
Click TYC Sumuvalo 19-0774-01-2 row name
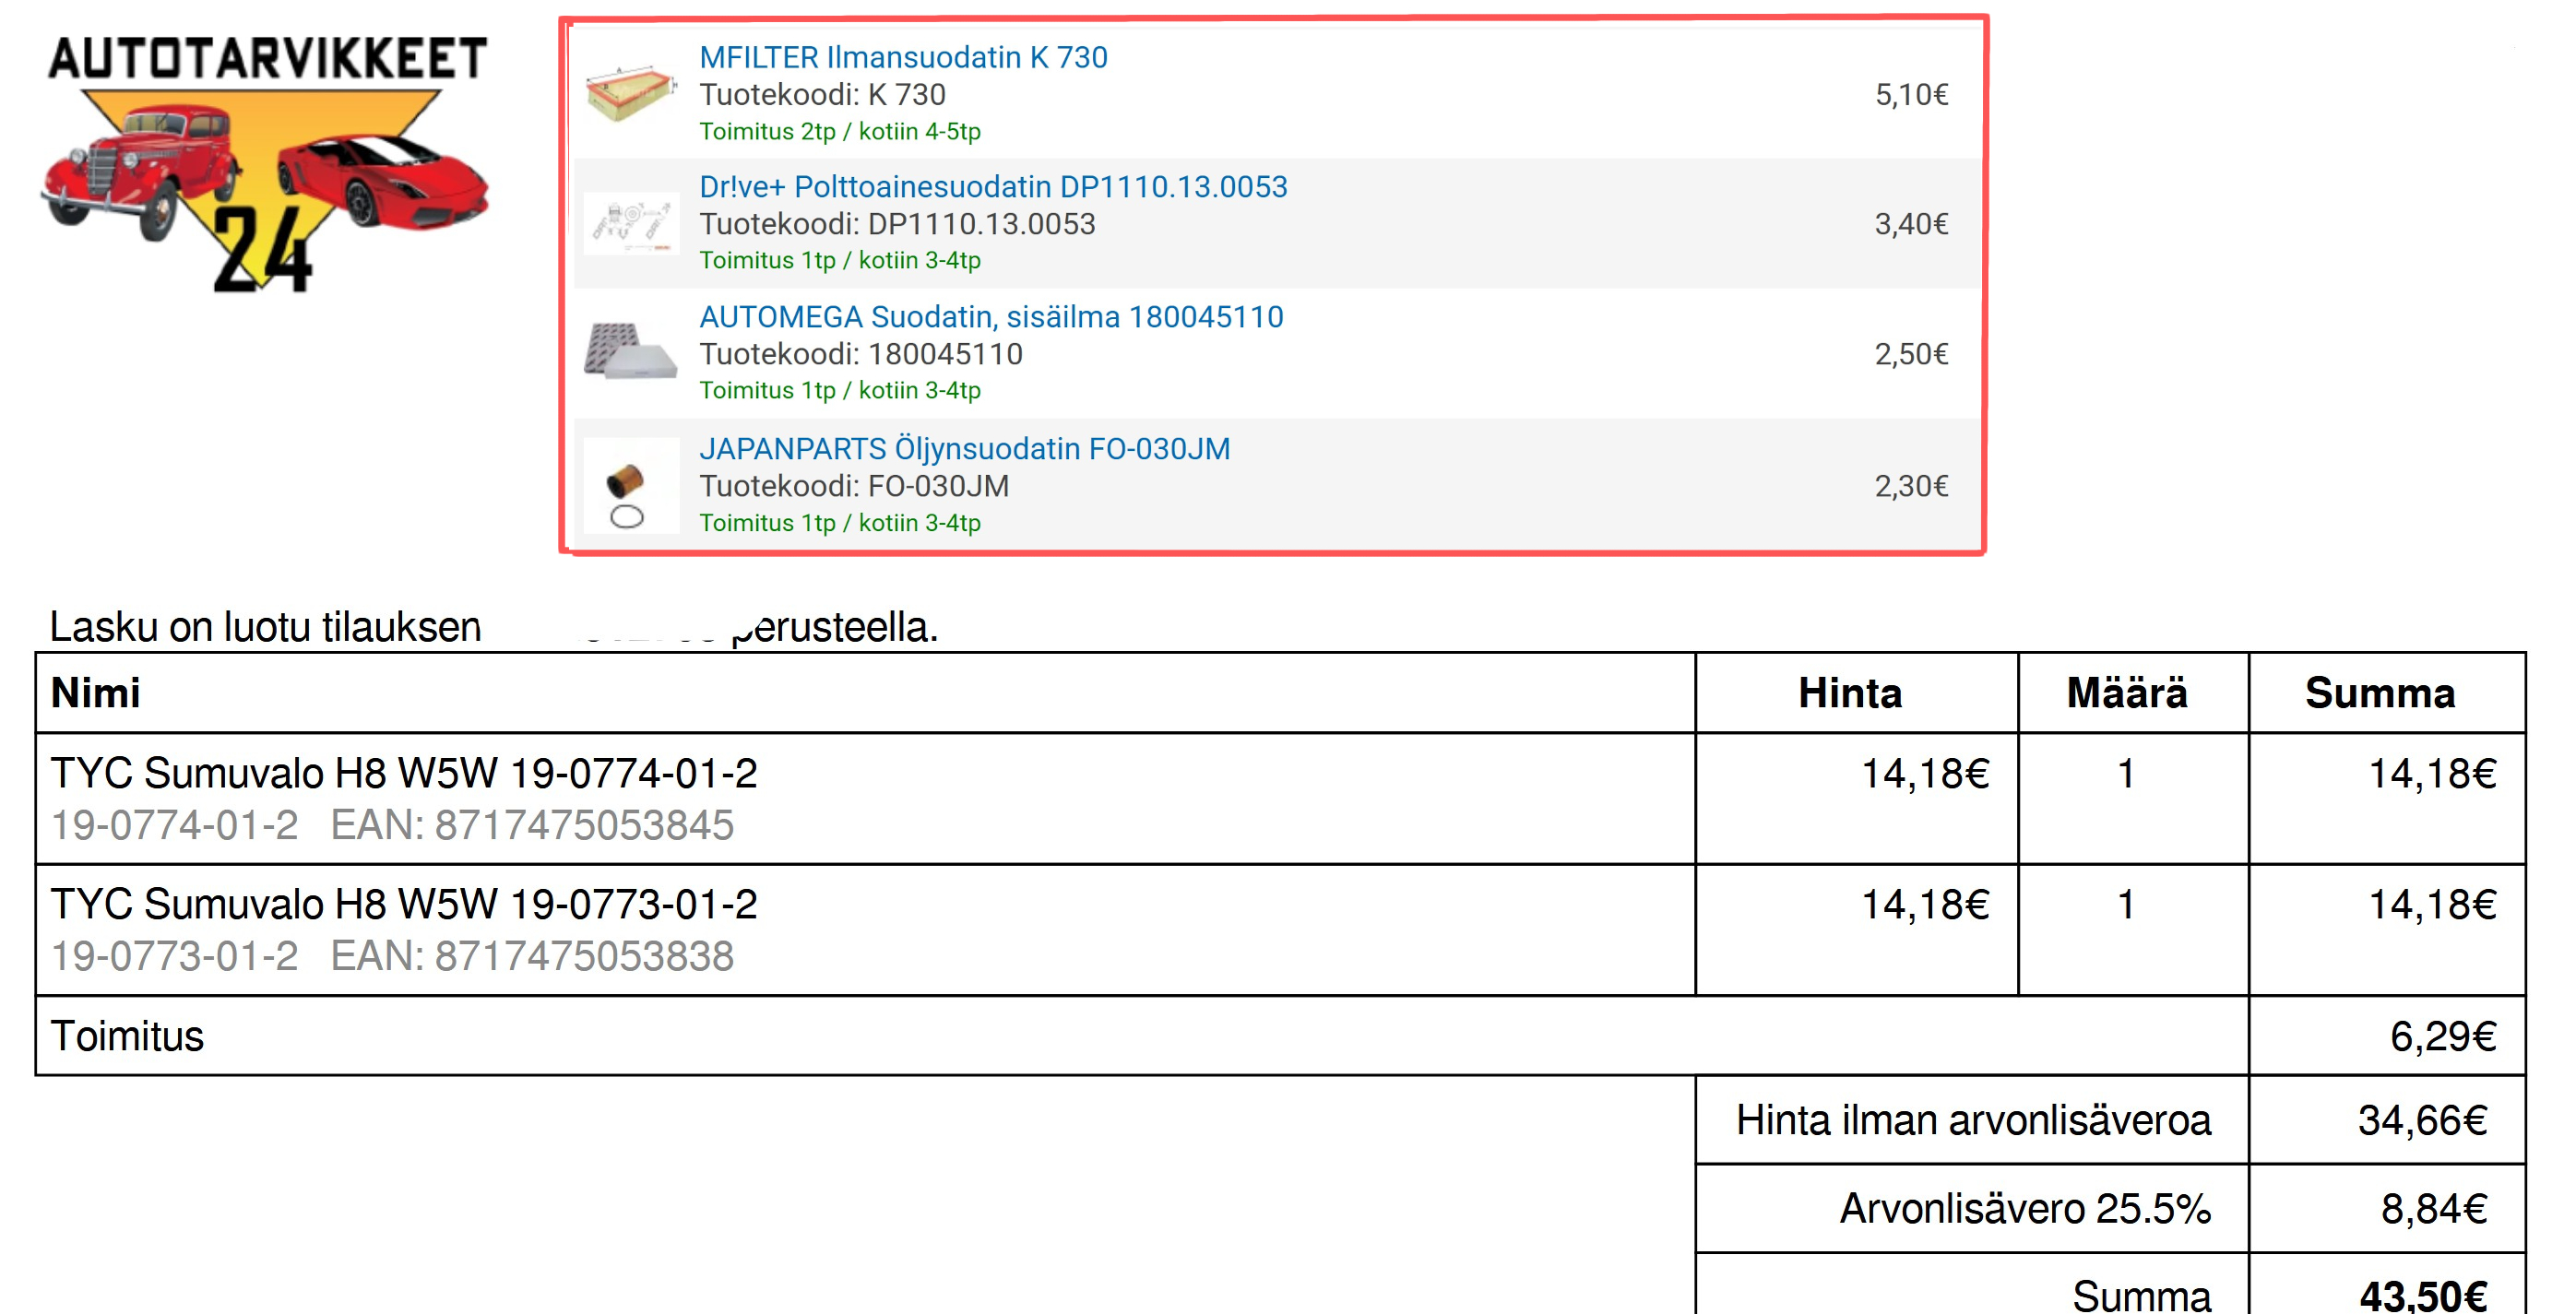pos(403,773)
